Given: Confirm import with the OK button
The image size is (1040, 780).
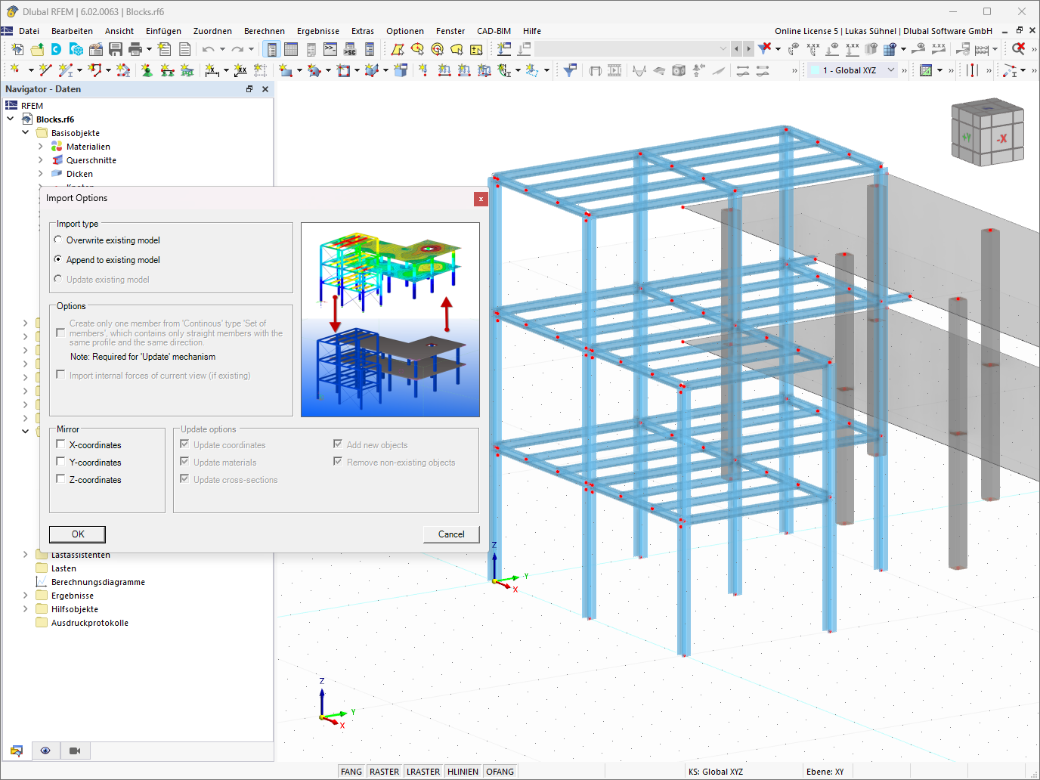Looking at the screenshot, I should coord(78,534).
